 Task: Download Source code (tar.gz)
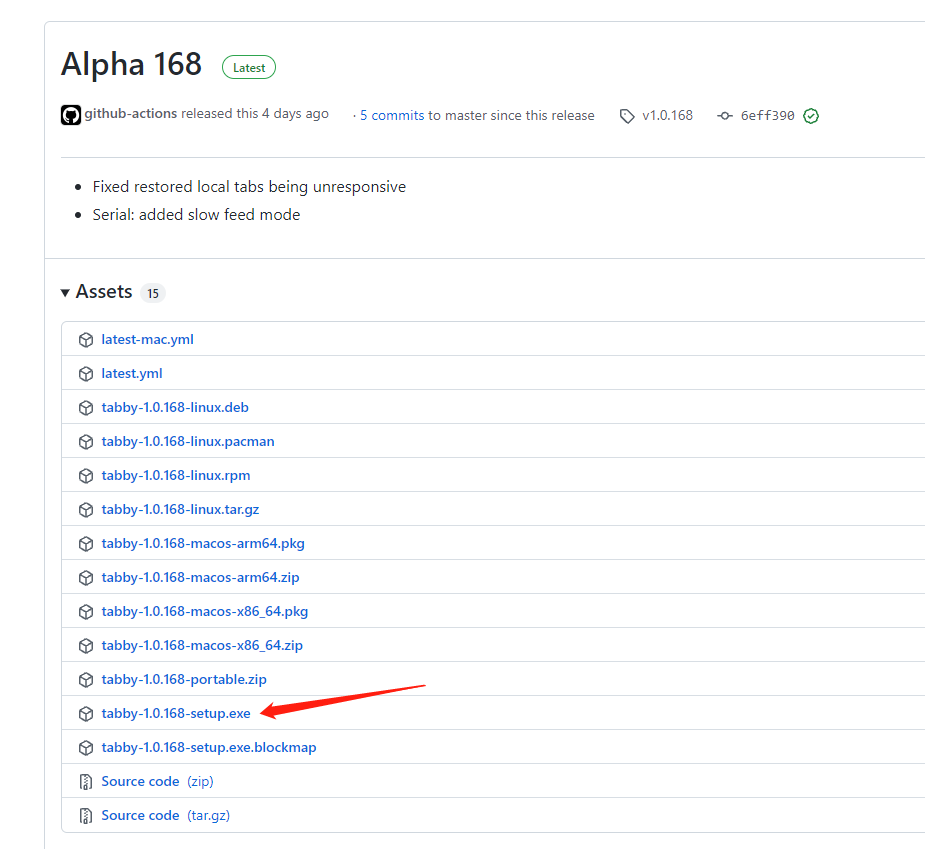[x=166, y=815]
